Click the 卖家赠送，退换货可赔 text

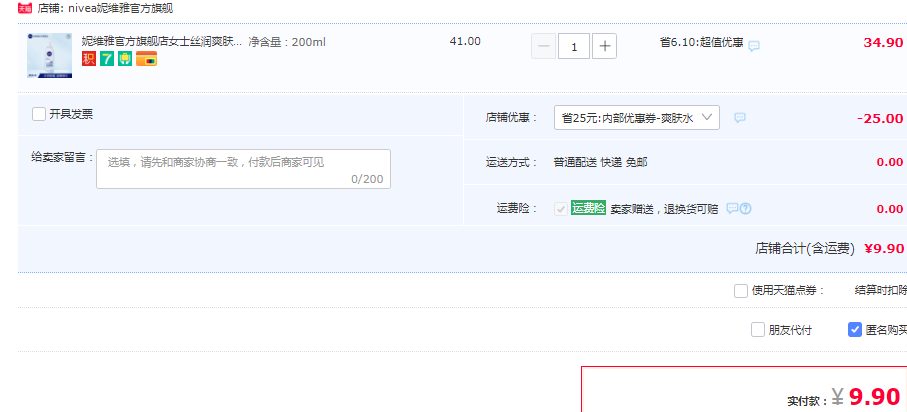click(664, 209)
